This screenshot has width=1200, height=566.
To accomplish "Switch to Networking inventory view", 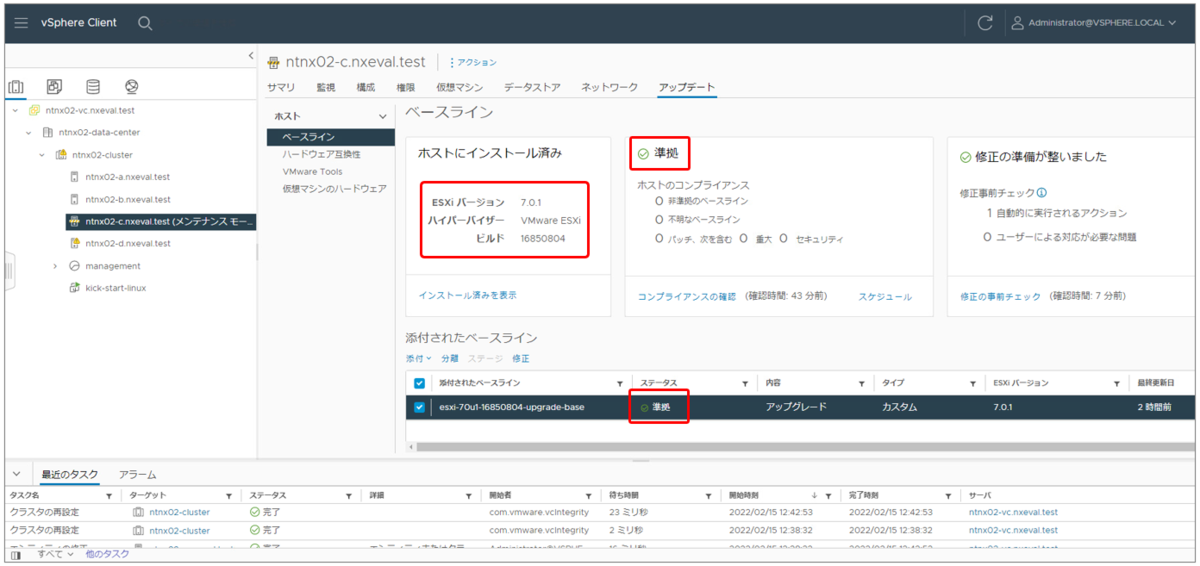I will tap(131, 87).
